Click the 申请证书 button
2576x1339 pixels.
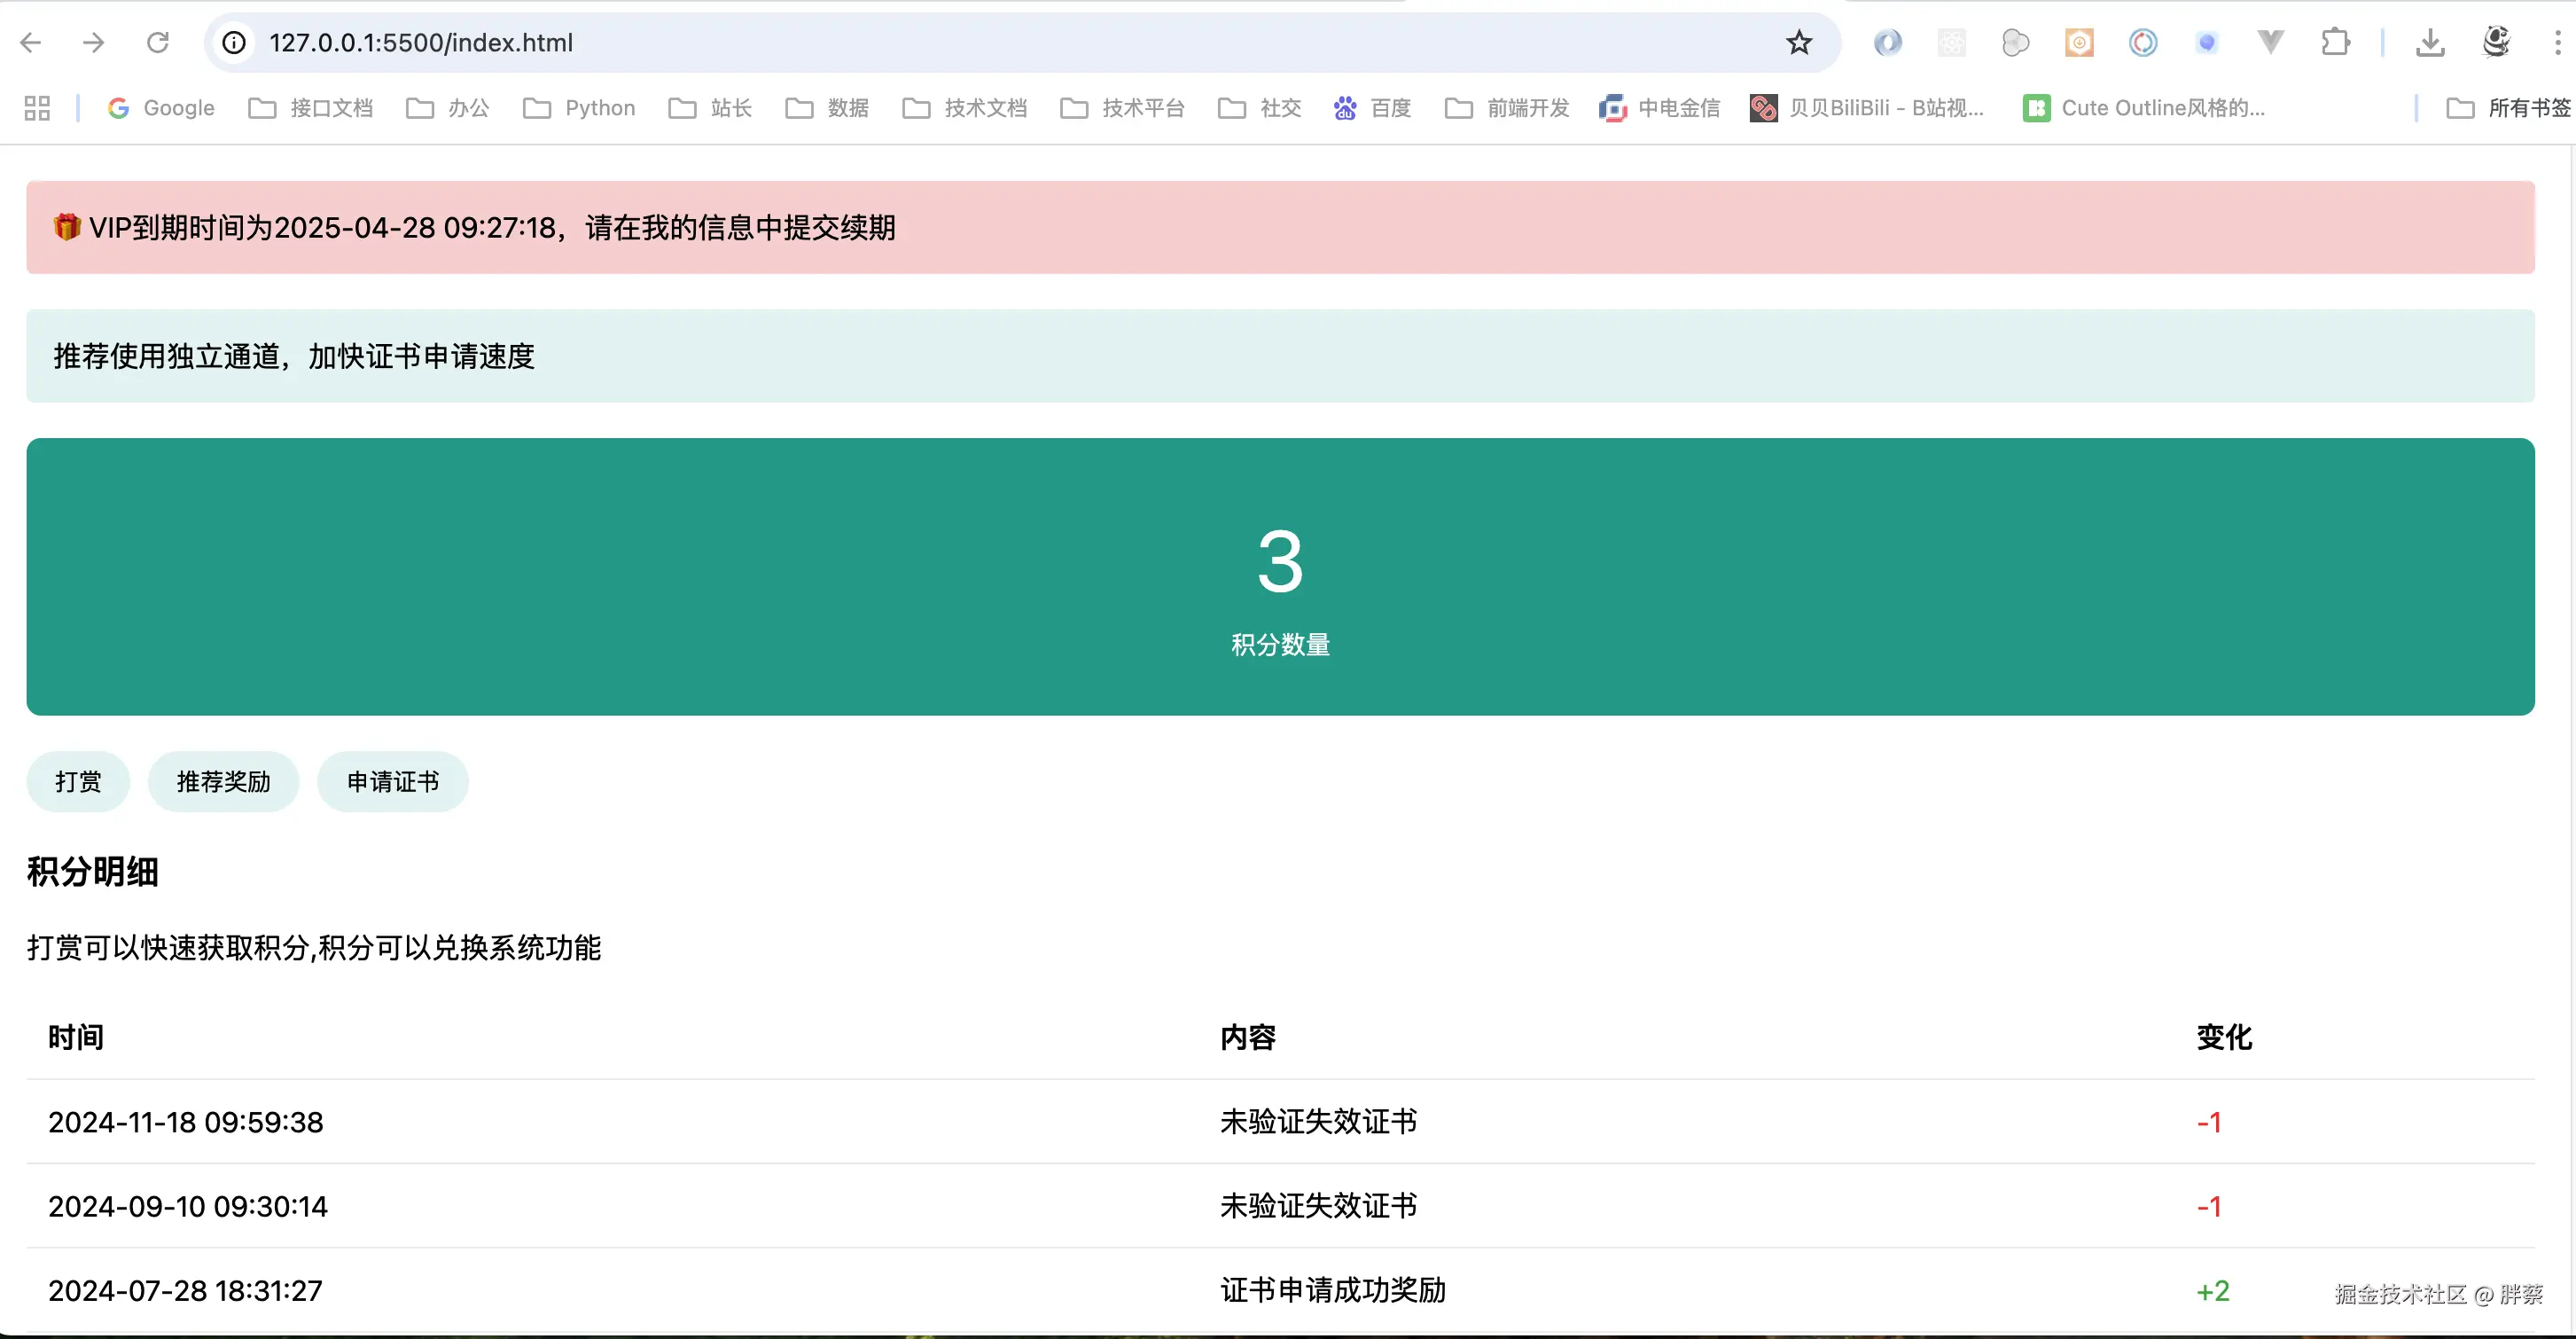pyautogui.click(x=392, y=781)
